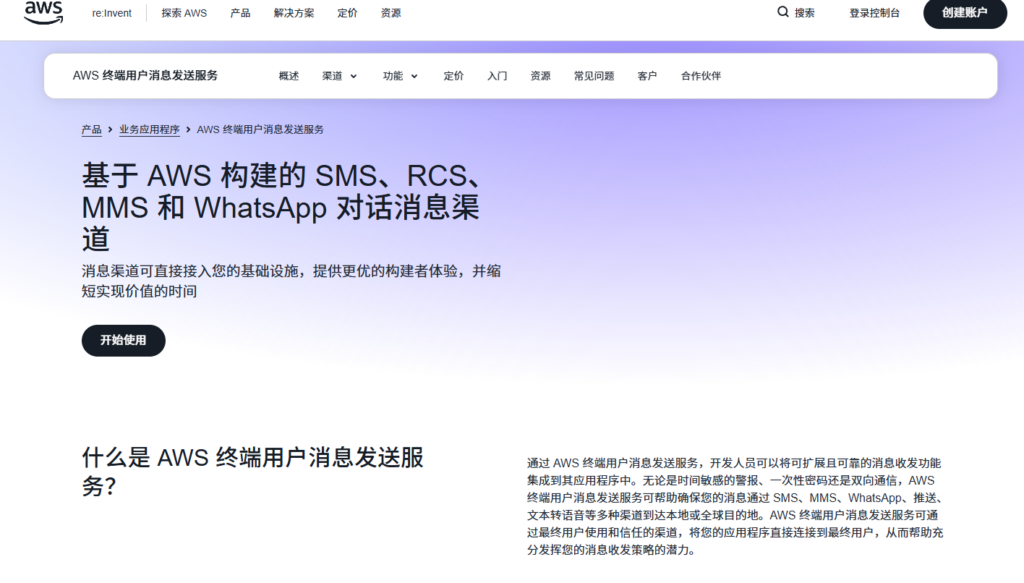Click breadcrumb text AWS 终端用户消息发送服务
This screenshot has width=1024, height=583.
(x=260, y=129)
